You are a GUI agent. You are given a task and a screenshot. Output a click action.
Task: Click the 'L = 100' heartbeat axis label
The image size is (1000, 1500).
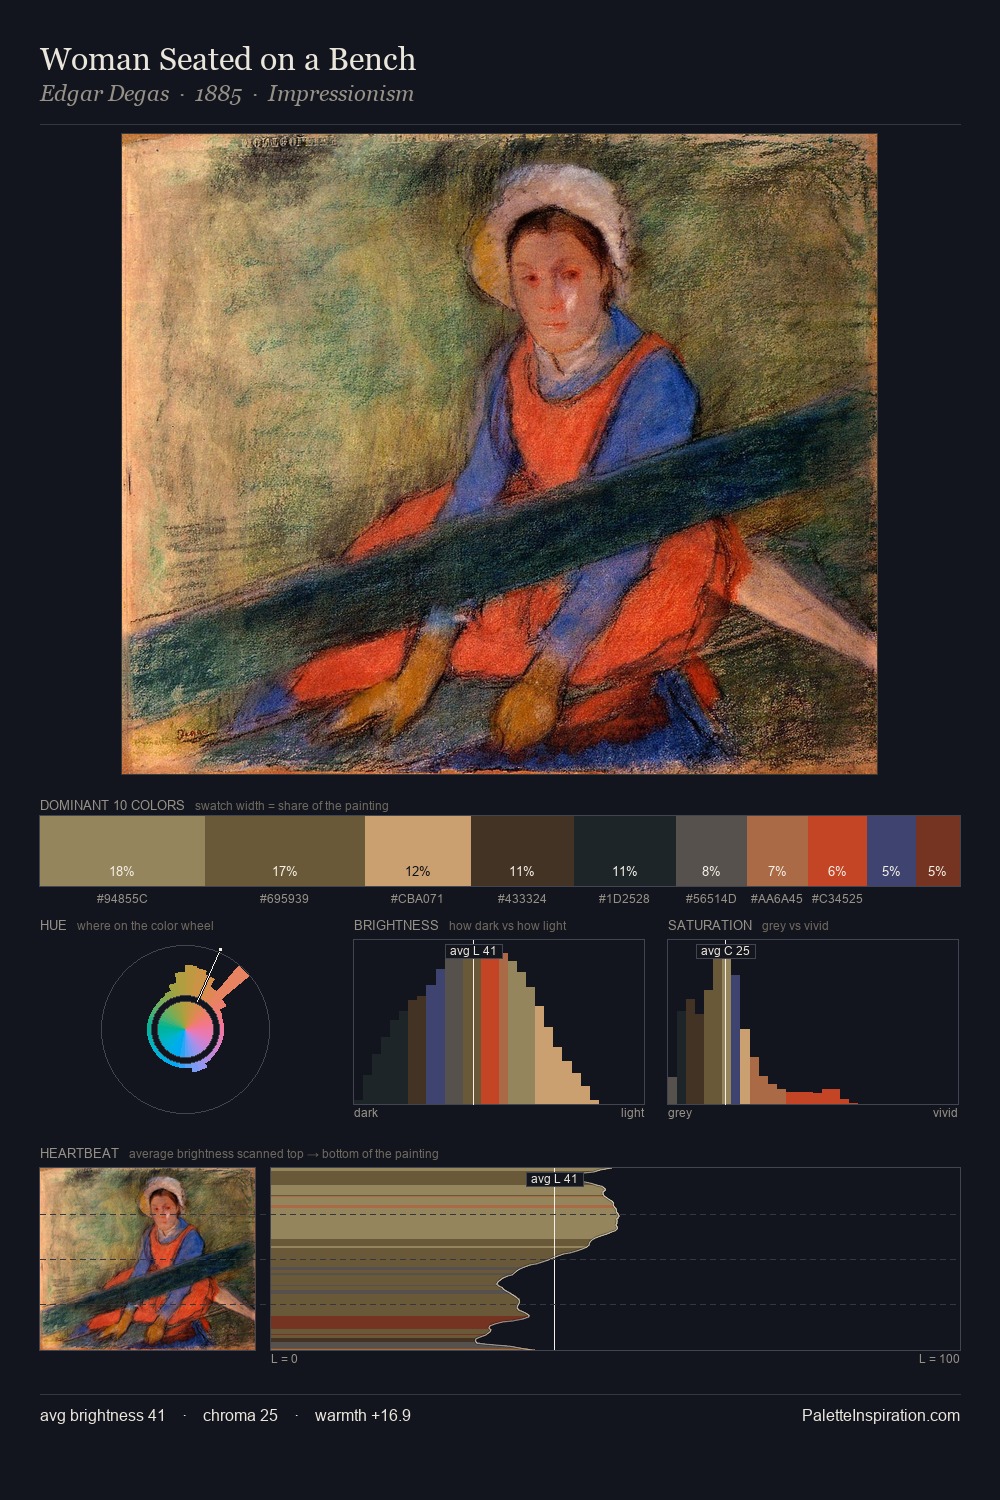(939, 1359)
